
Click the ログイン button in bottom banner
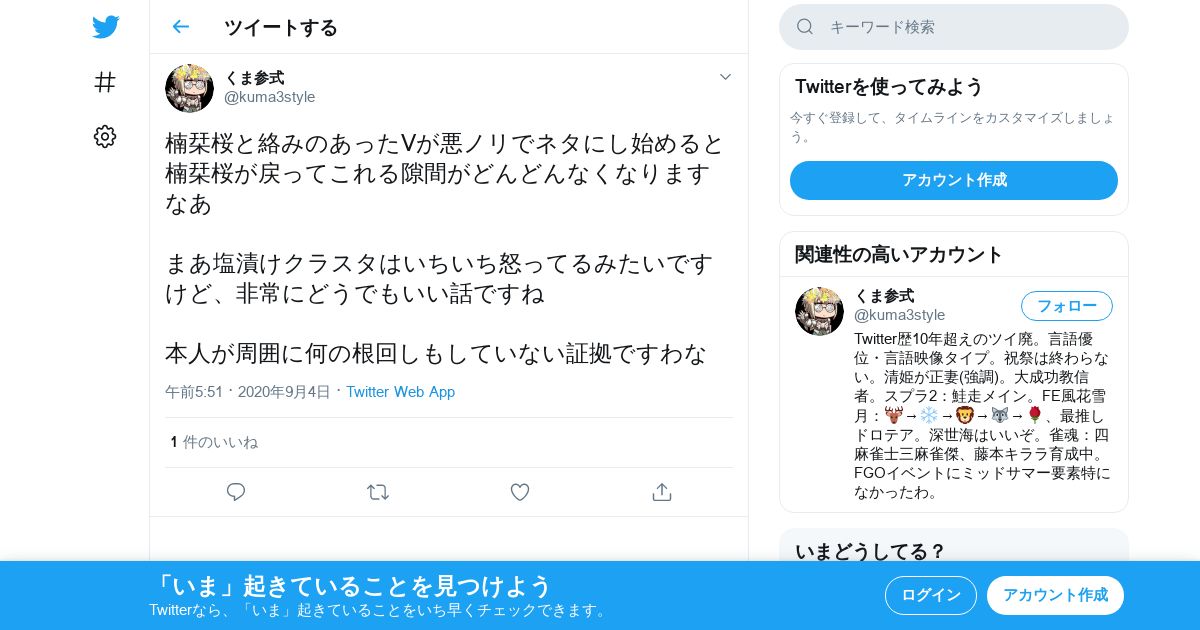pos(931,595)
